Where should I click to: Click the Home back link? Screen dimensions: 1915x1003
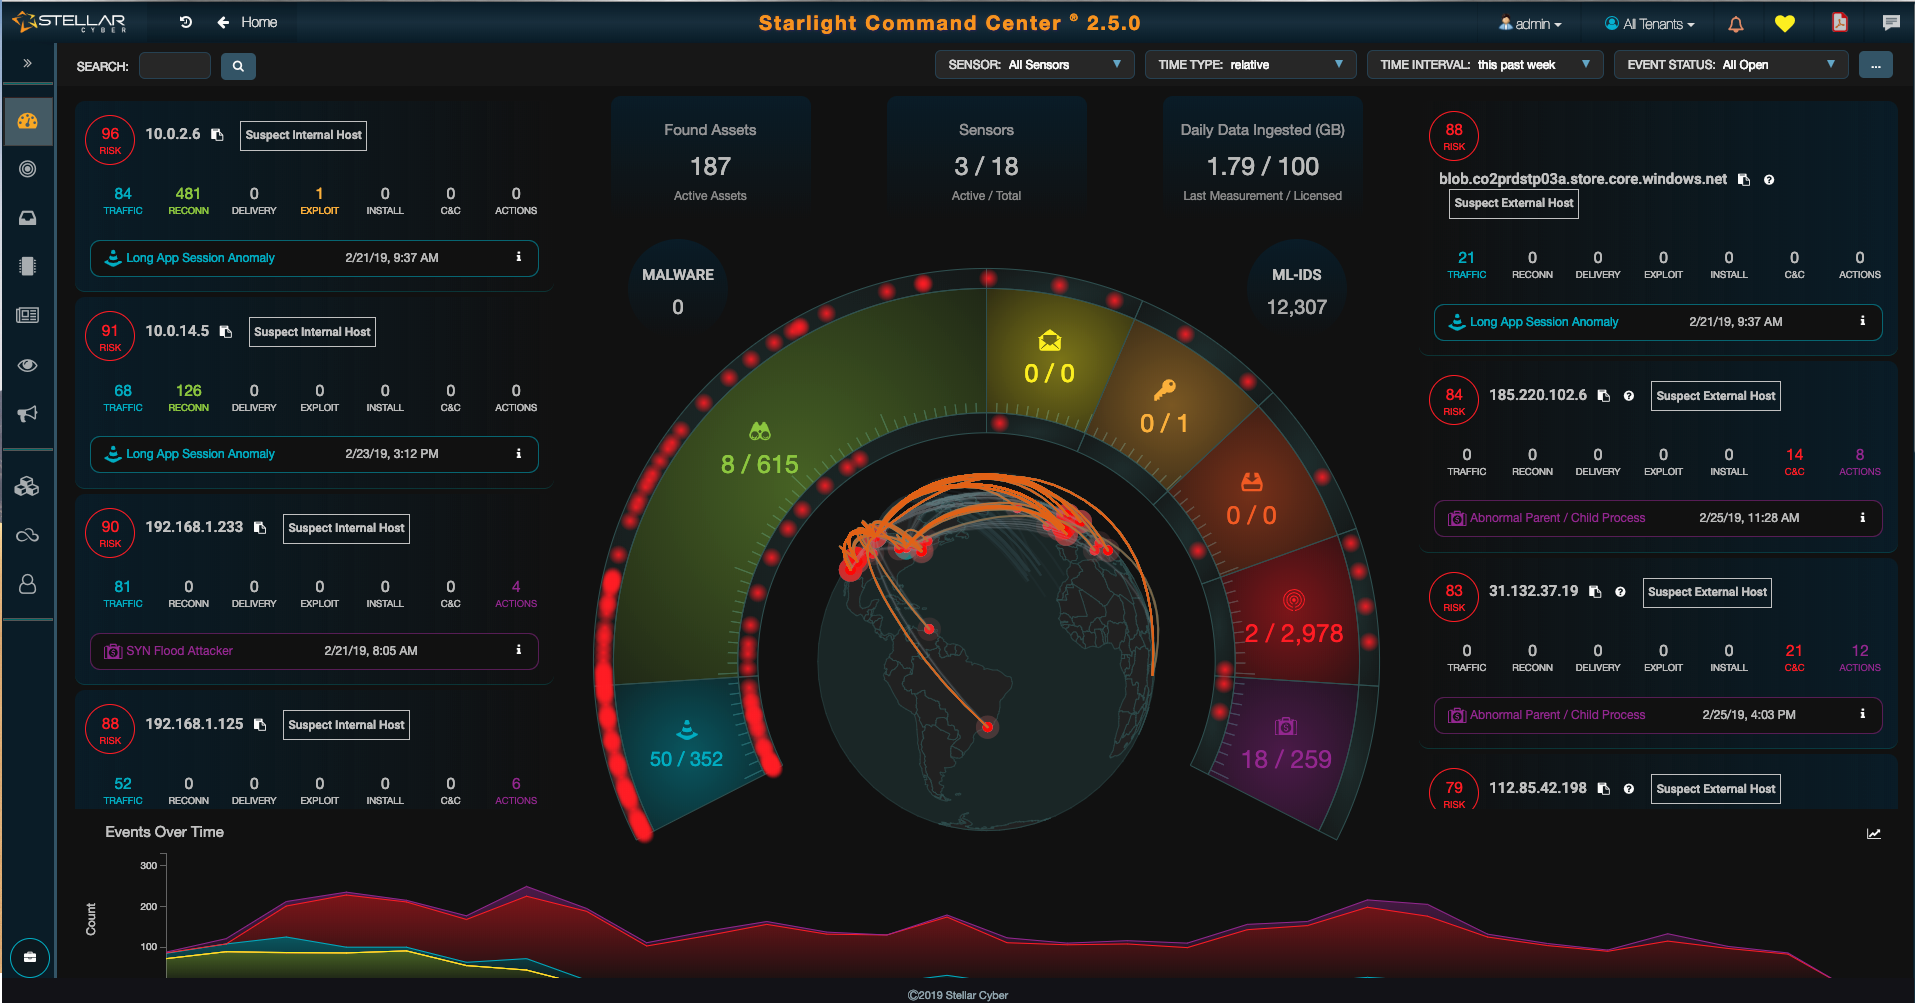coord(248,22)
